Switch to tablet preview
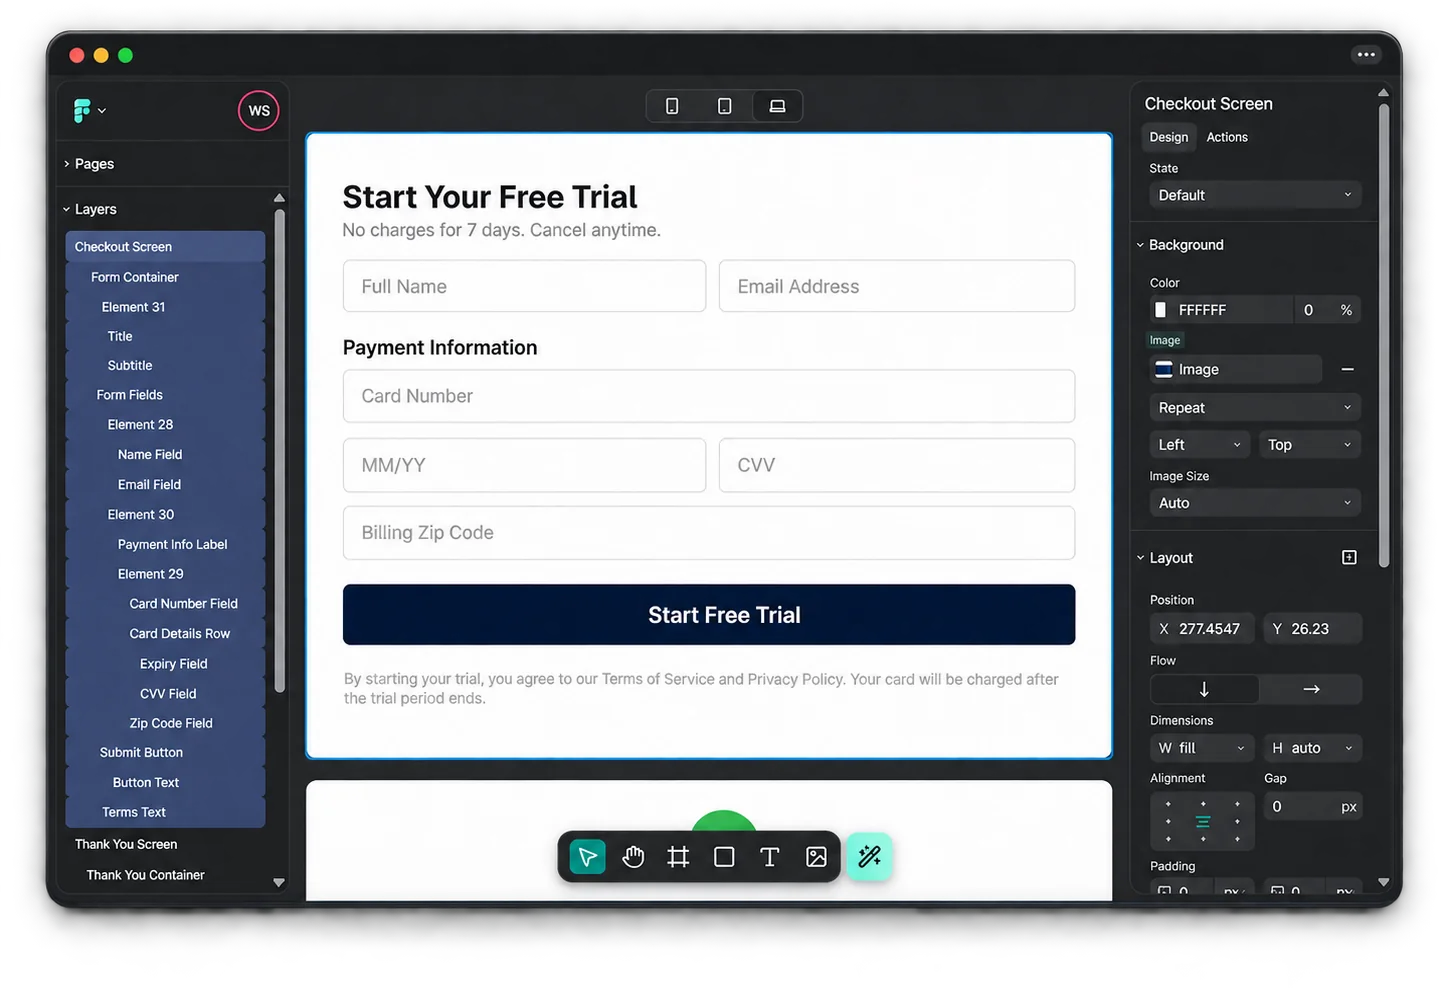The image size is (1439, 992). click(x=725, y=106)
